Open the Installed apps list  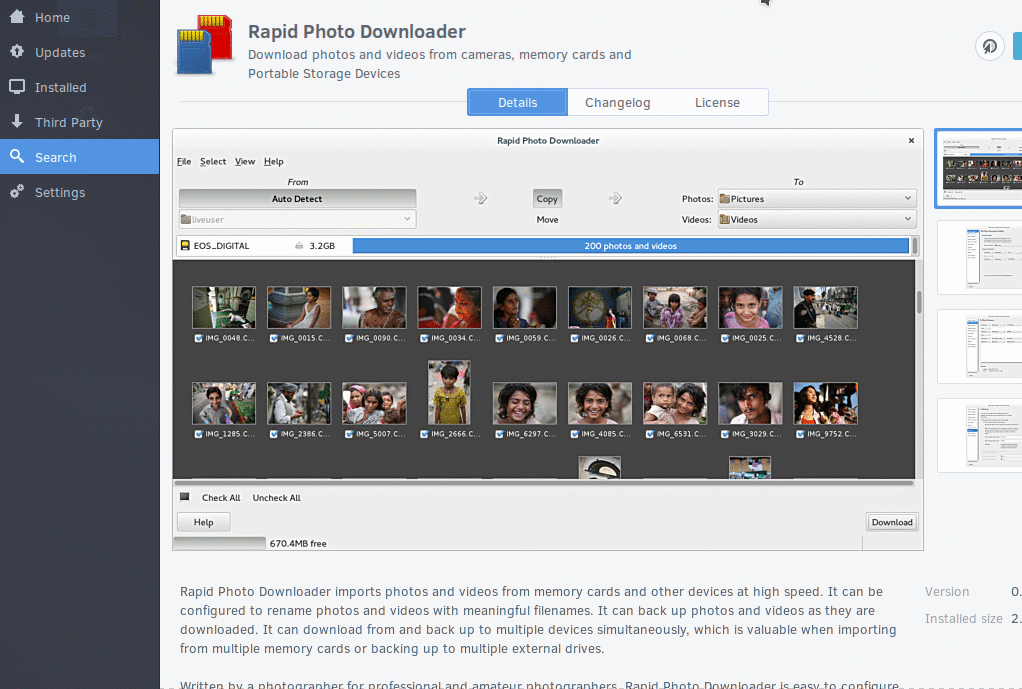[x=80, y=87]
